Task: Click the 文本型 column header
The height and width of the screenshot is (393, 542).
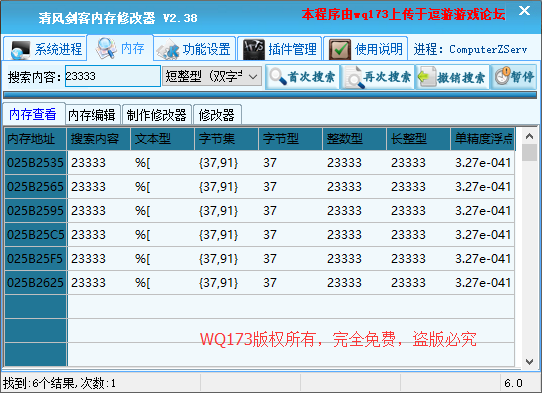Action: tap(162, 139)
